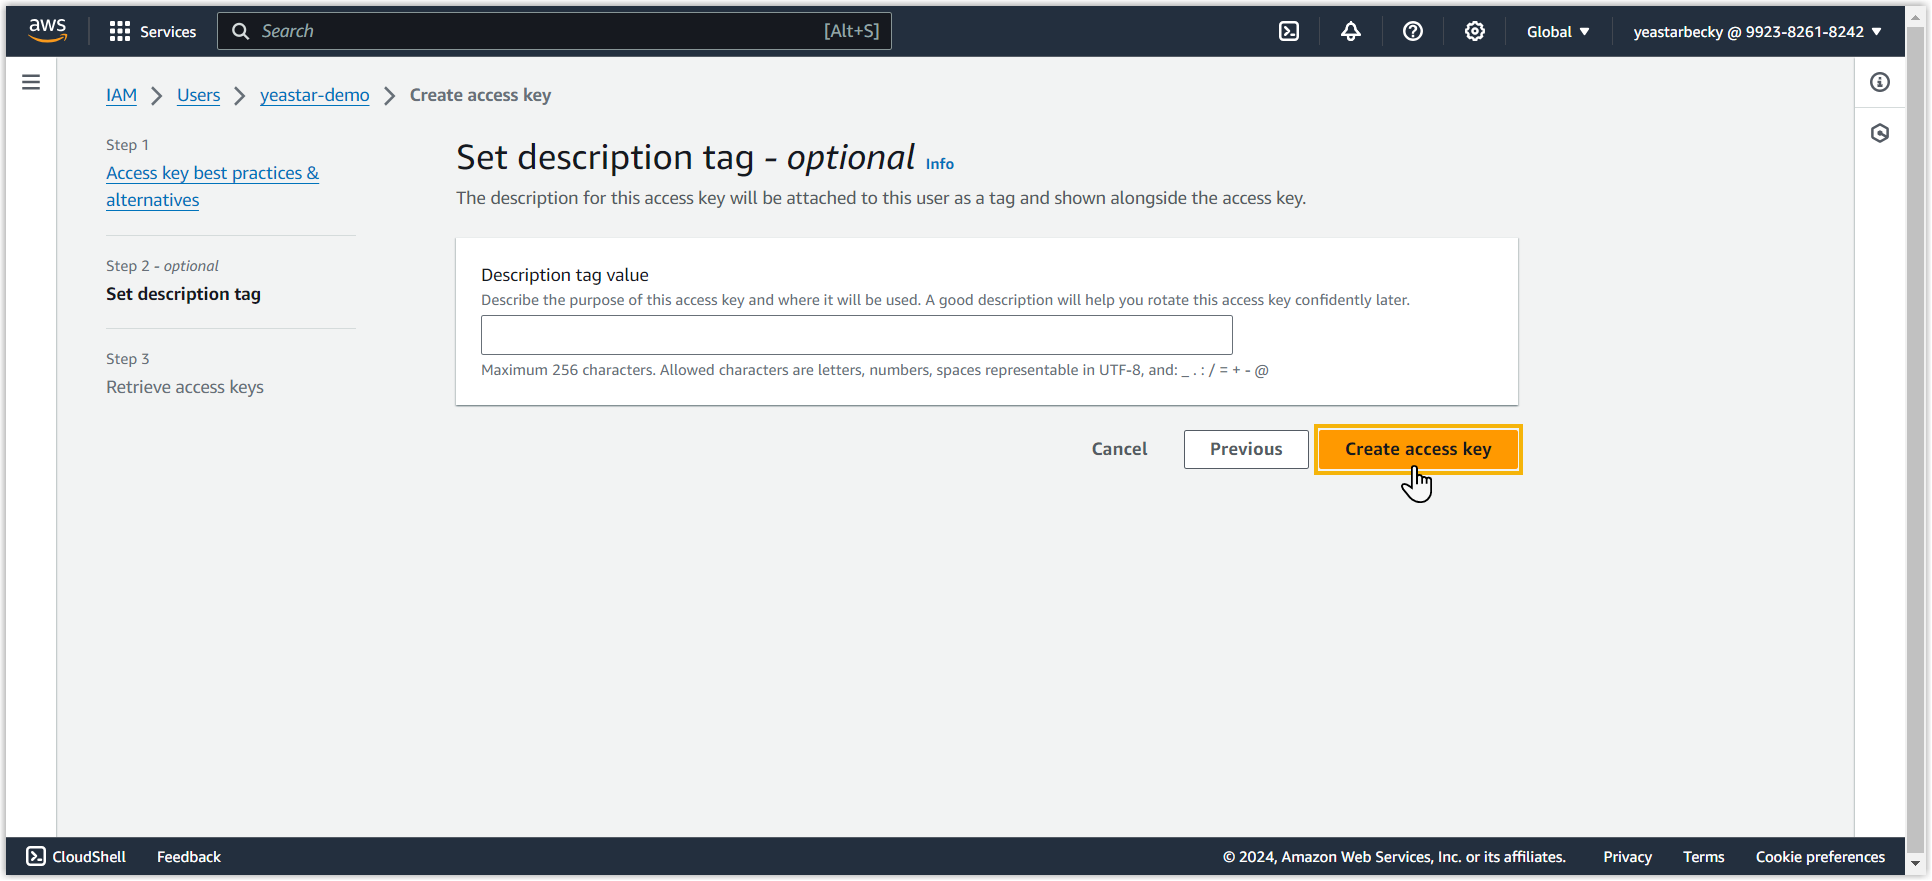This screenshot has width=1932, height=881.
Task: Open the settings gear in top bar
Action: tap(1474, 31)
